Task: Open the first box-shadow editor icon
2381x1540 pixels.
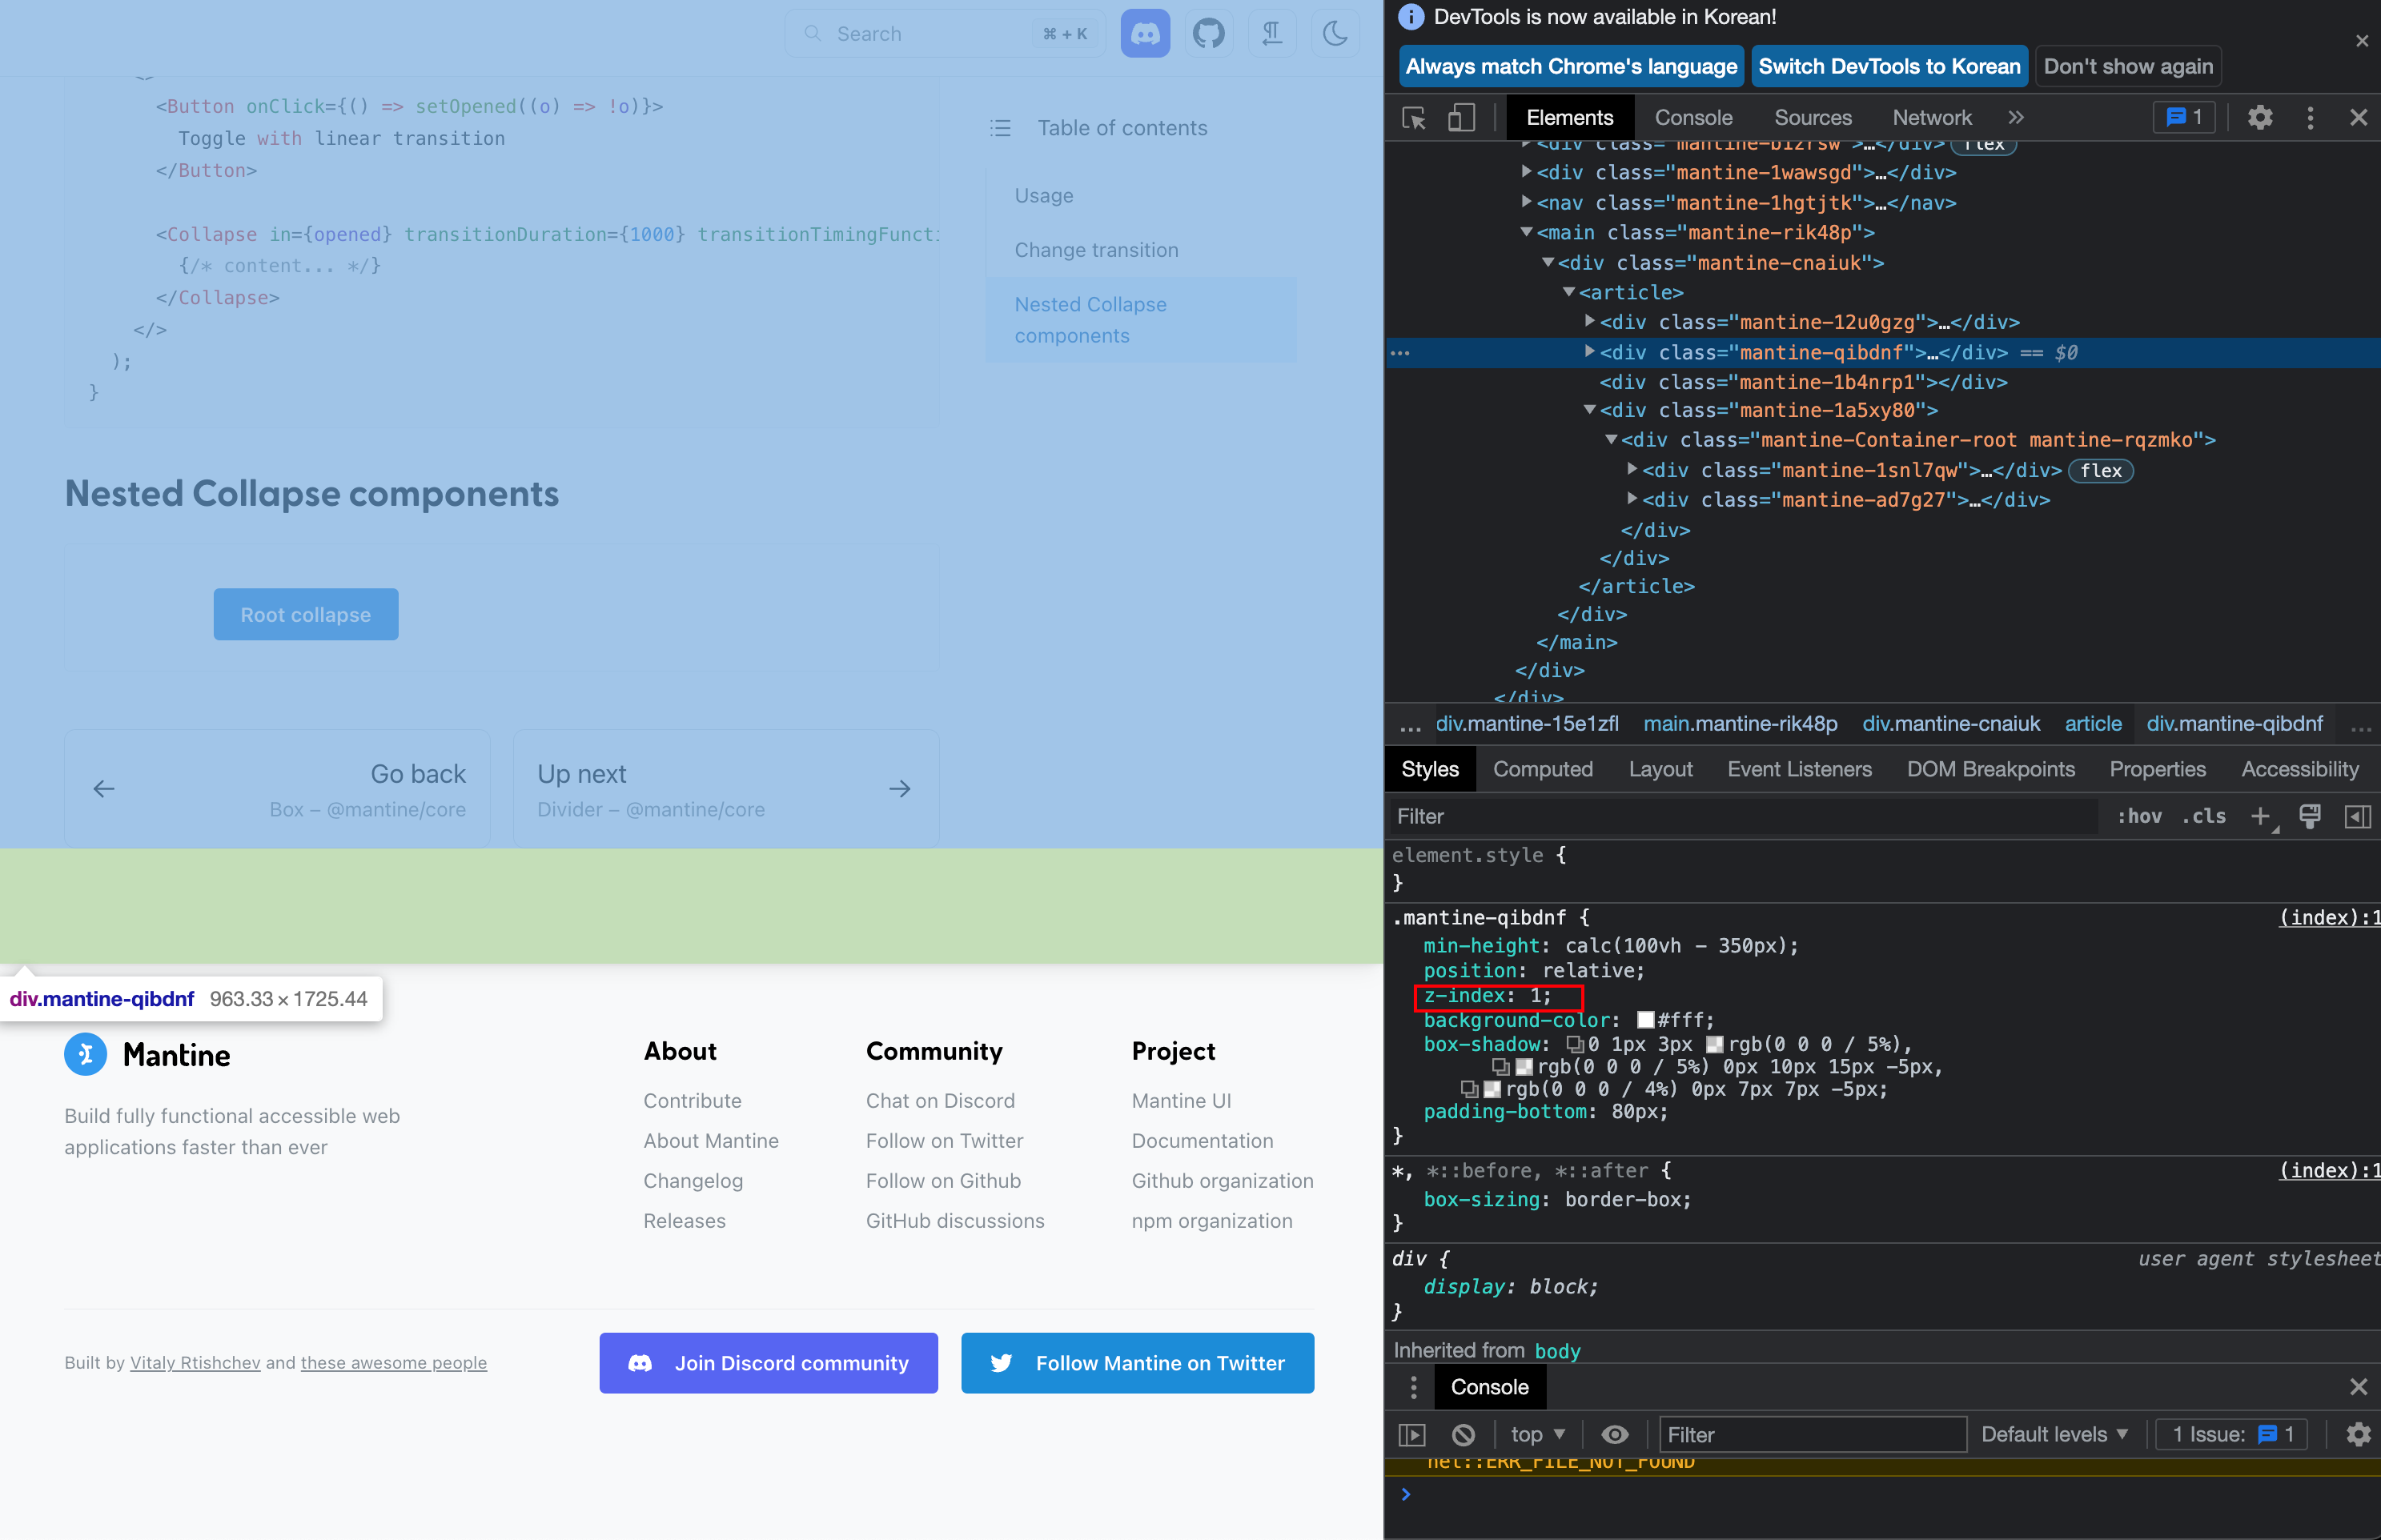Action: (x=1575, y=1045)
